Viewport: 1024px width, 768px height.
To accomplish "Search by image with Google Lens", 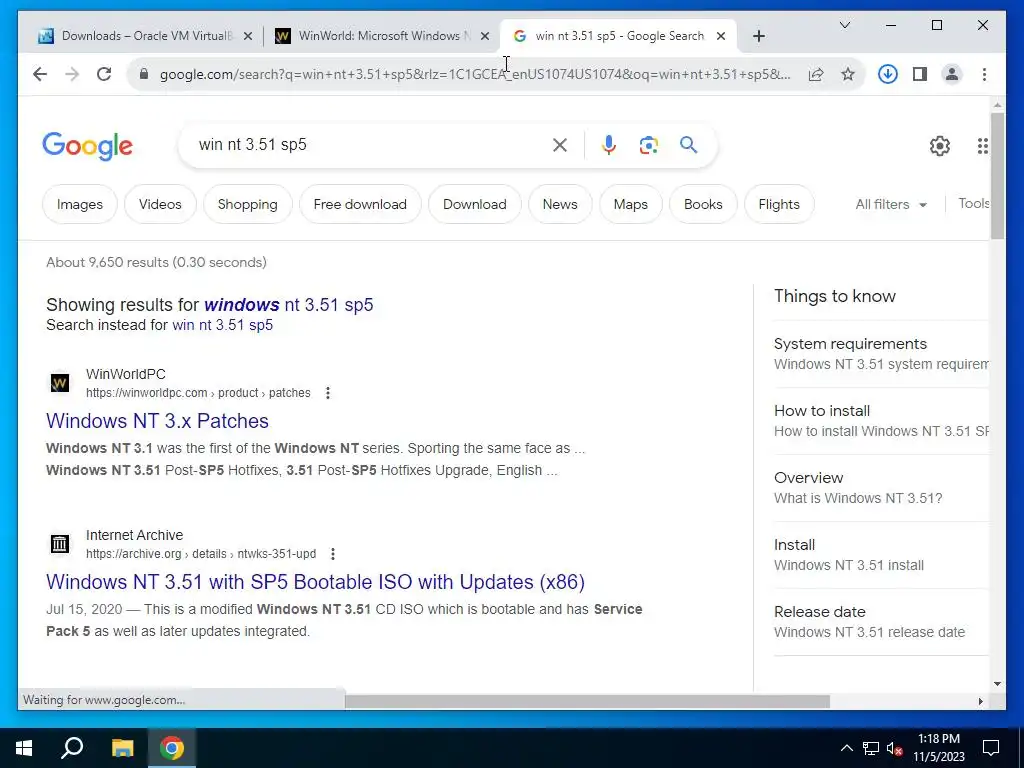I will 648,145.
